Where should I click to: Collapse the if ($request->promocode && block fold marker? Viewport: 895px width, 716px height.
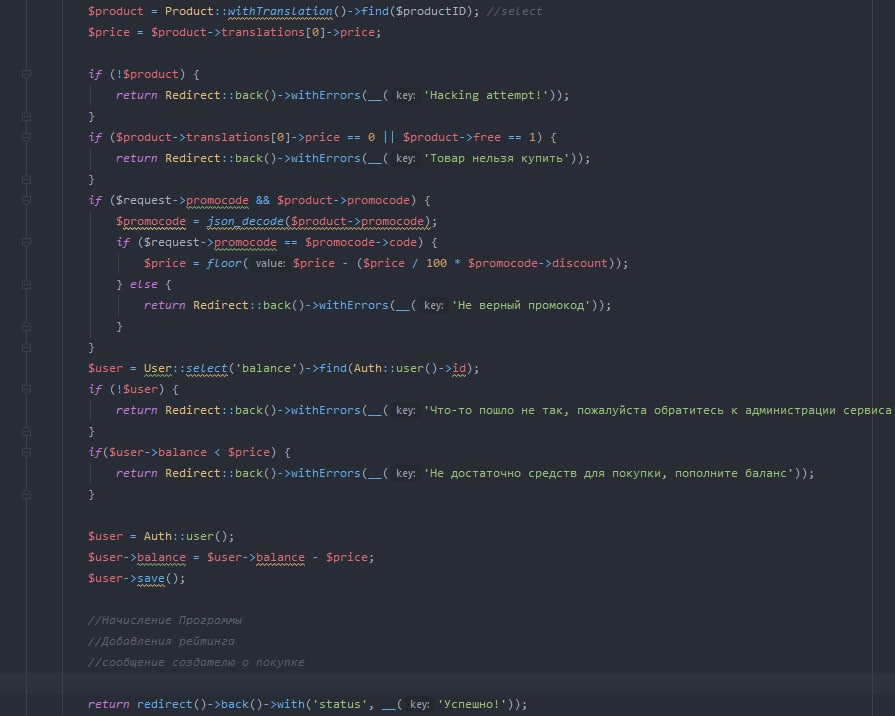pos(26,200)
